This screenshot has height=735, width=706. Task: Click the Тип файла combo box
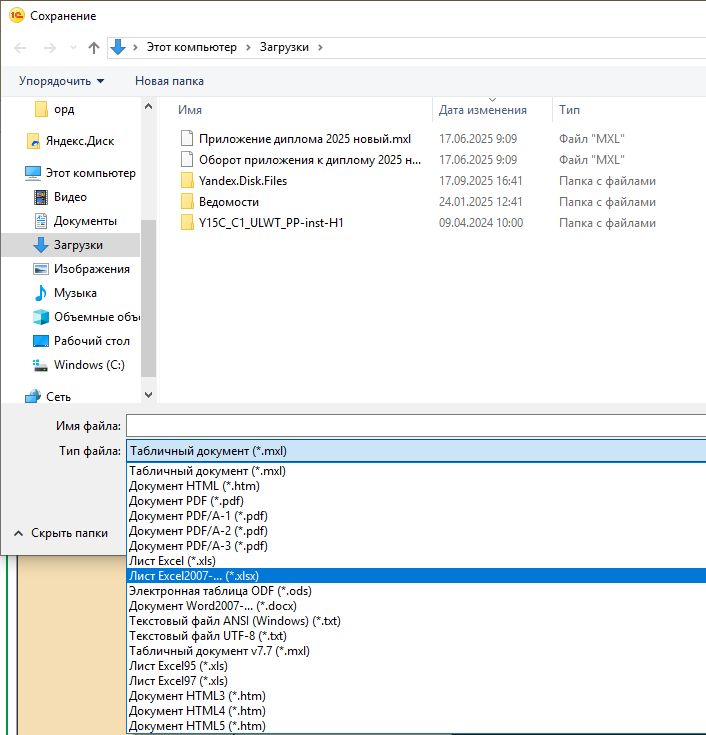415,451
